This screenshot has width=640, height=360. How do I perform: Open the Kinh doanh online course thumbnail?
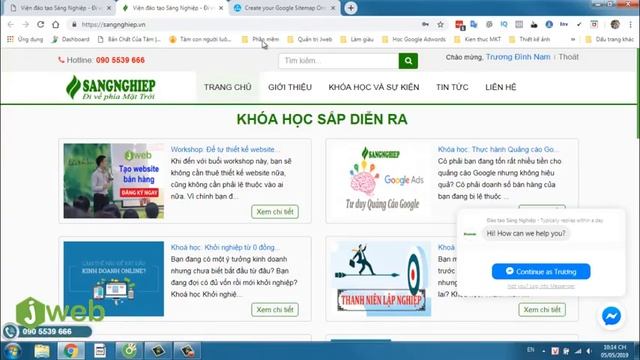click(x=114, y=279)
